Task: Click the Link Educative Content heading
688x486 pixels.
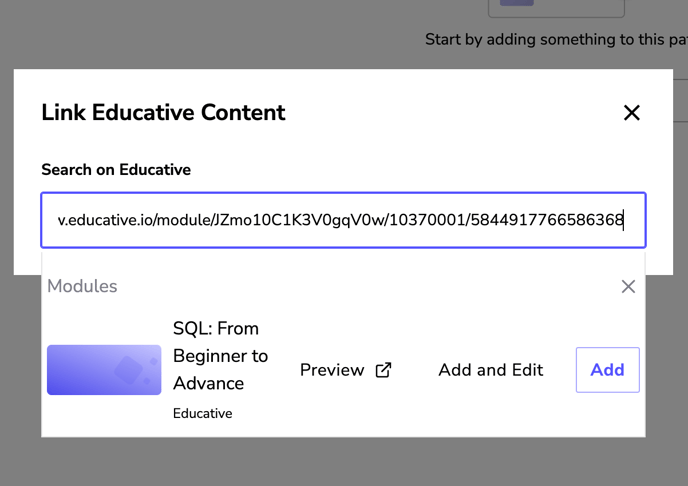Action: click(x=163, y=112)
